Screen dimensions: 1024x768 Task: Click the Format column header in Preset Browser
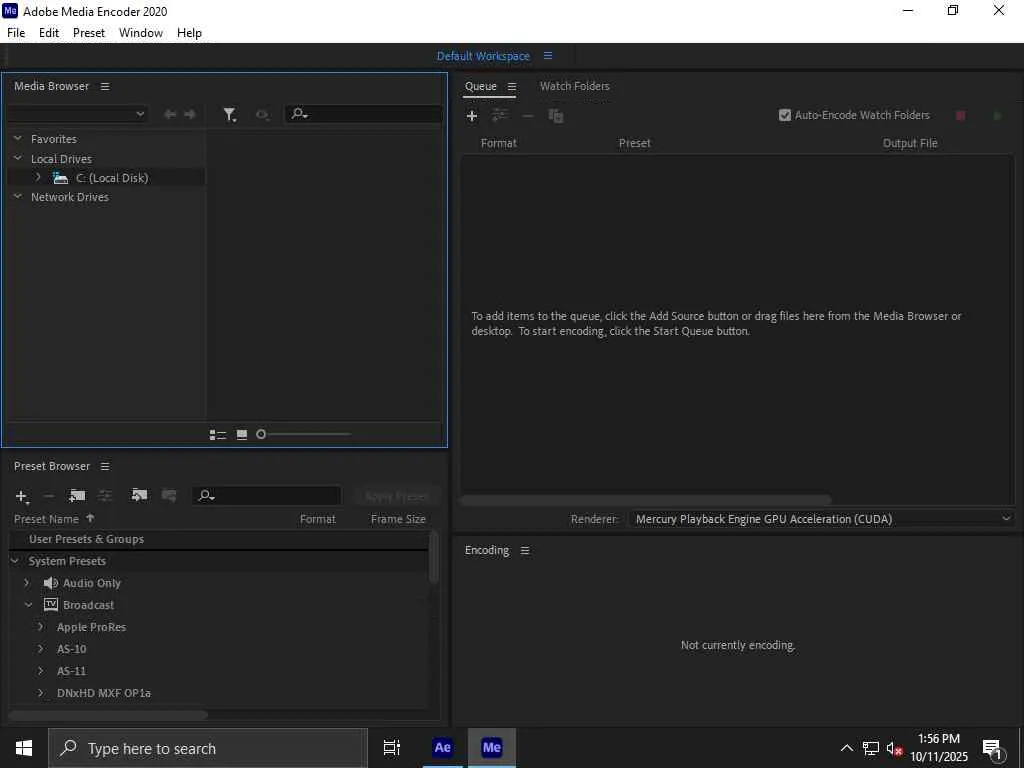317,519
